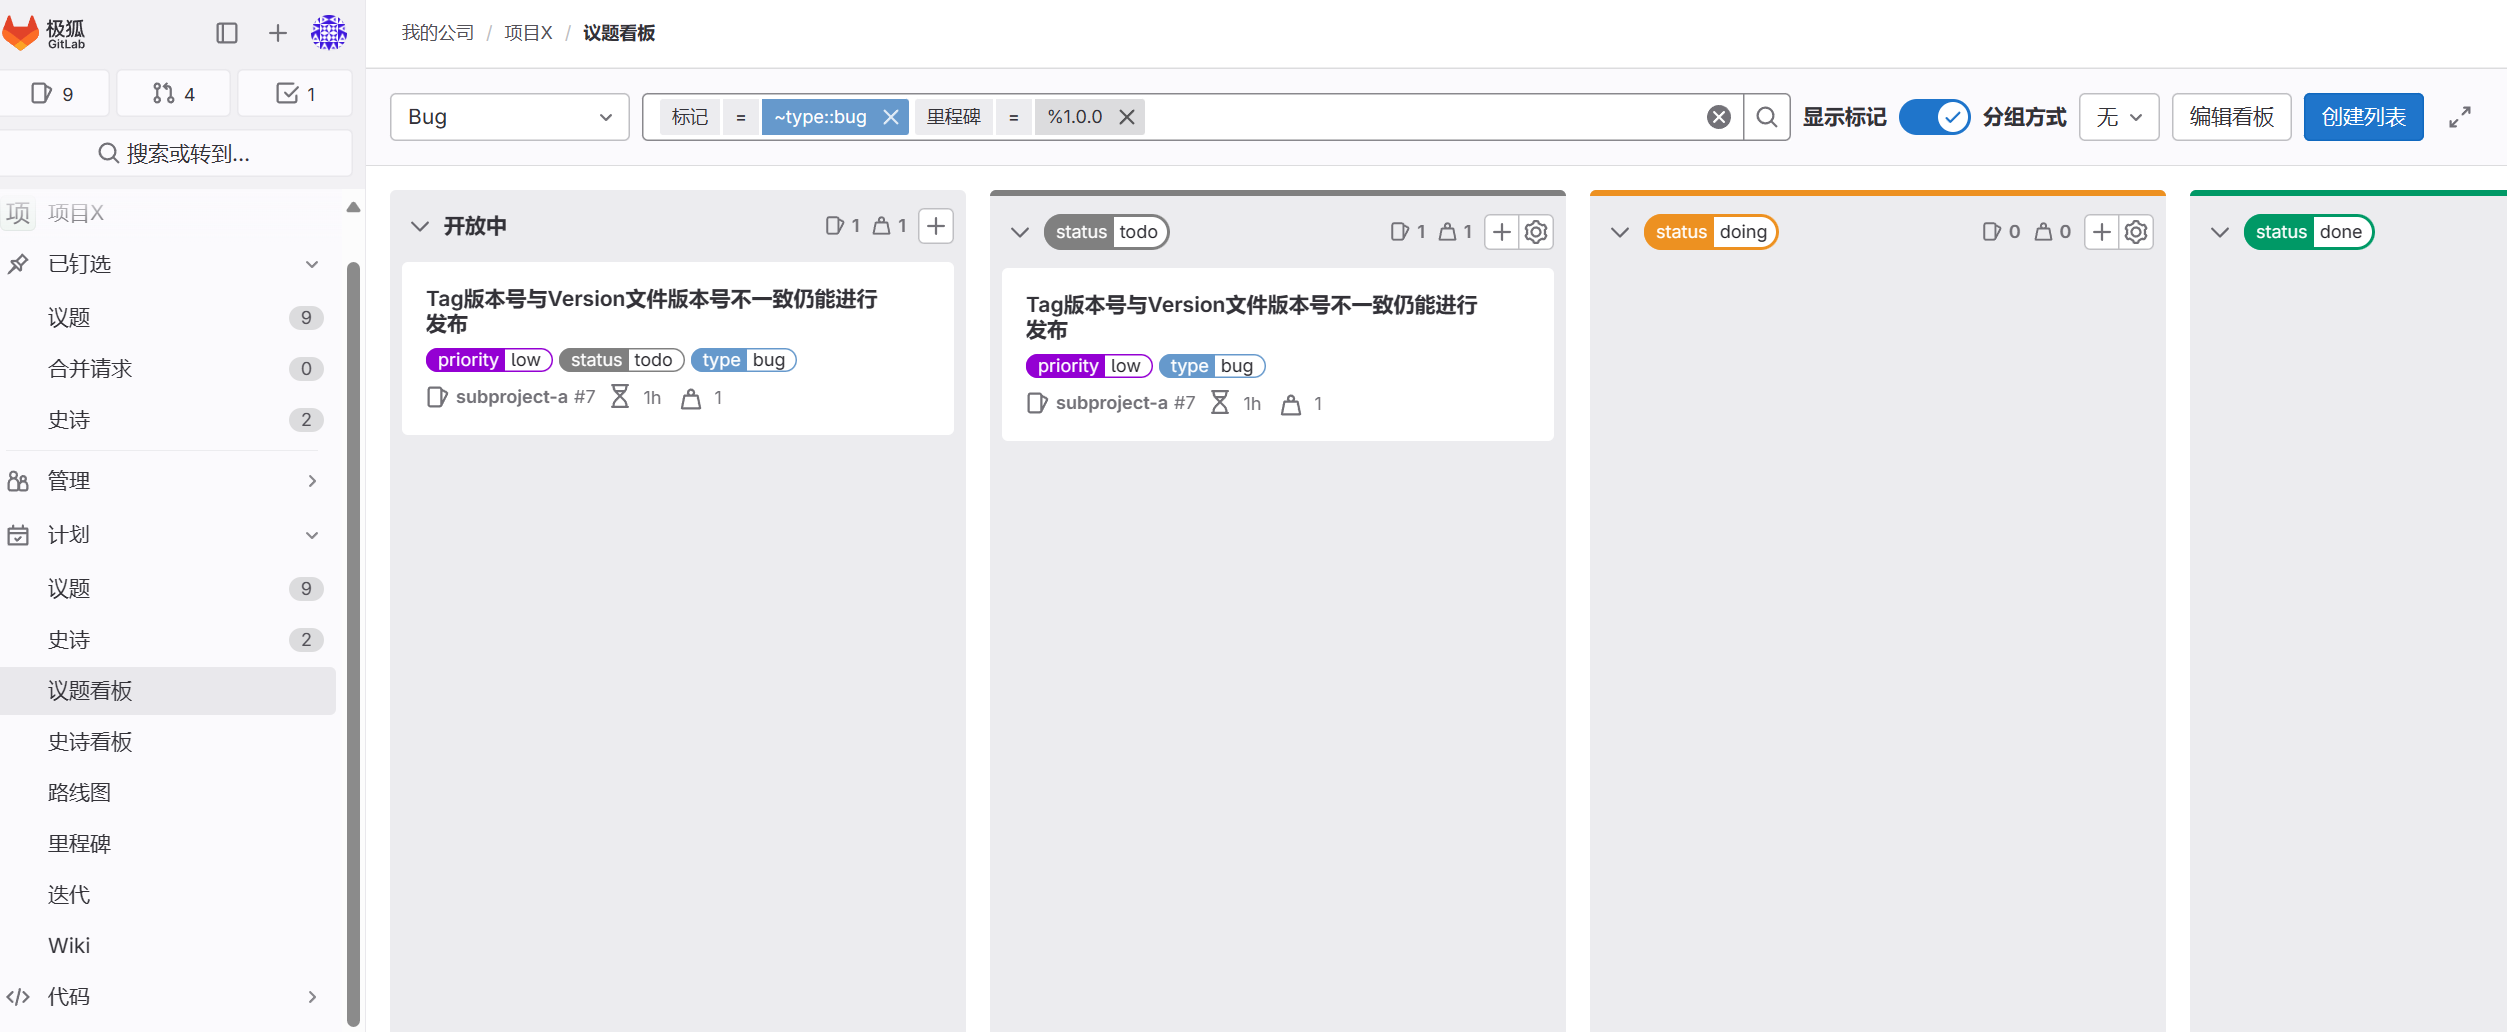This screenshot has height=1032, width=2507.
Task: Clear all filters via circular X icon
Action: tap(1719, 116)
